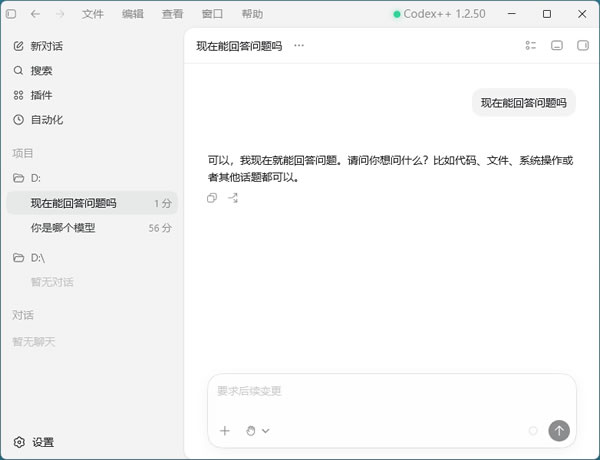Click the fork arrows icon under the reply
This screenshot has width=600, height=460.
[233, 198]
